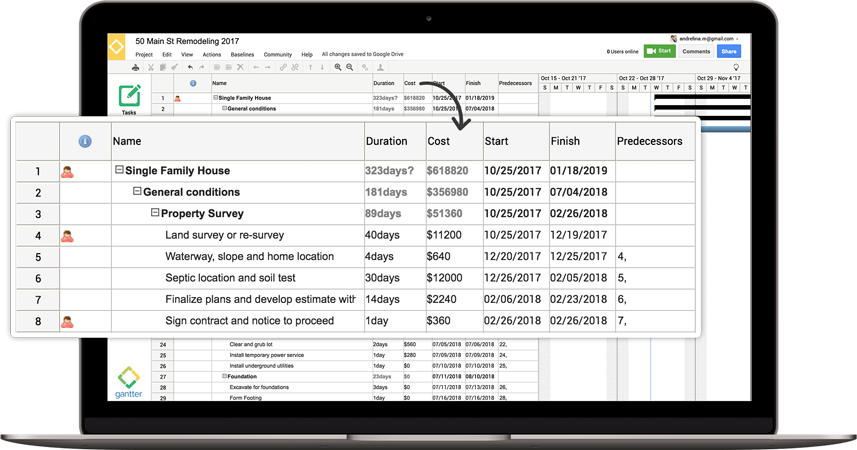
Task: Click the Tasks sidebar icon
Action: [129, 96]
